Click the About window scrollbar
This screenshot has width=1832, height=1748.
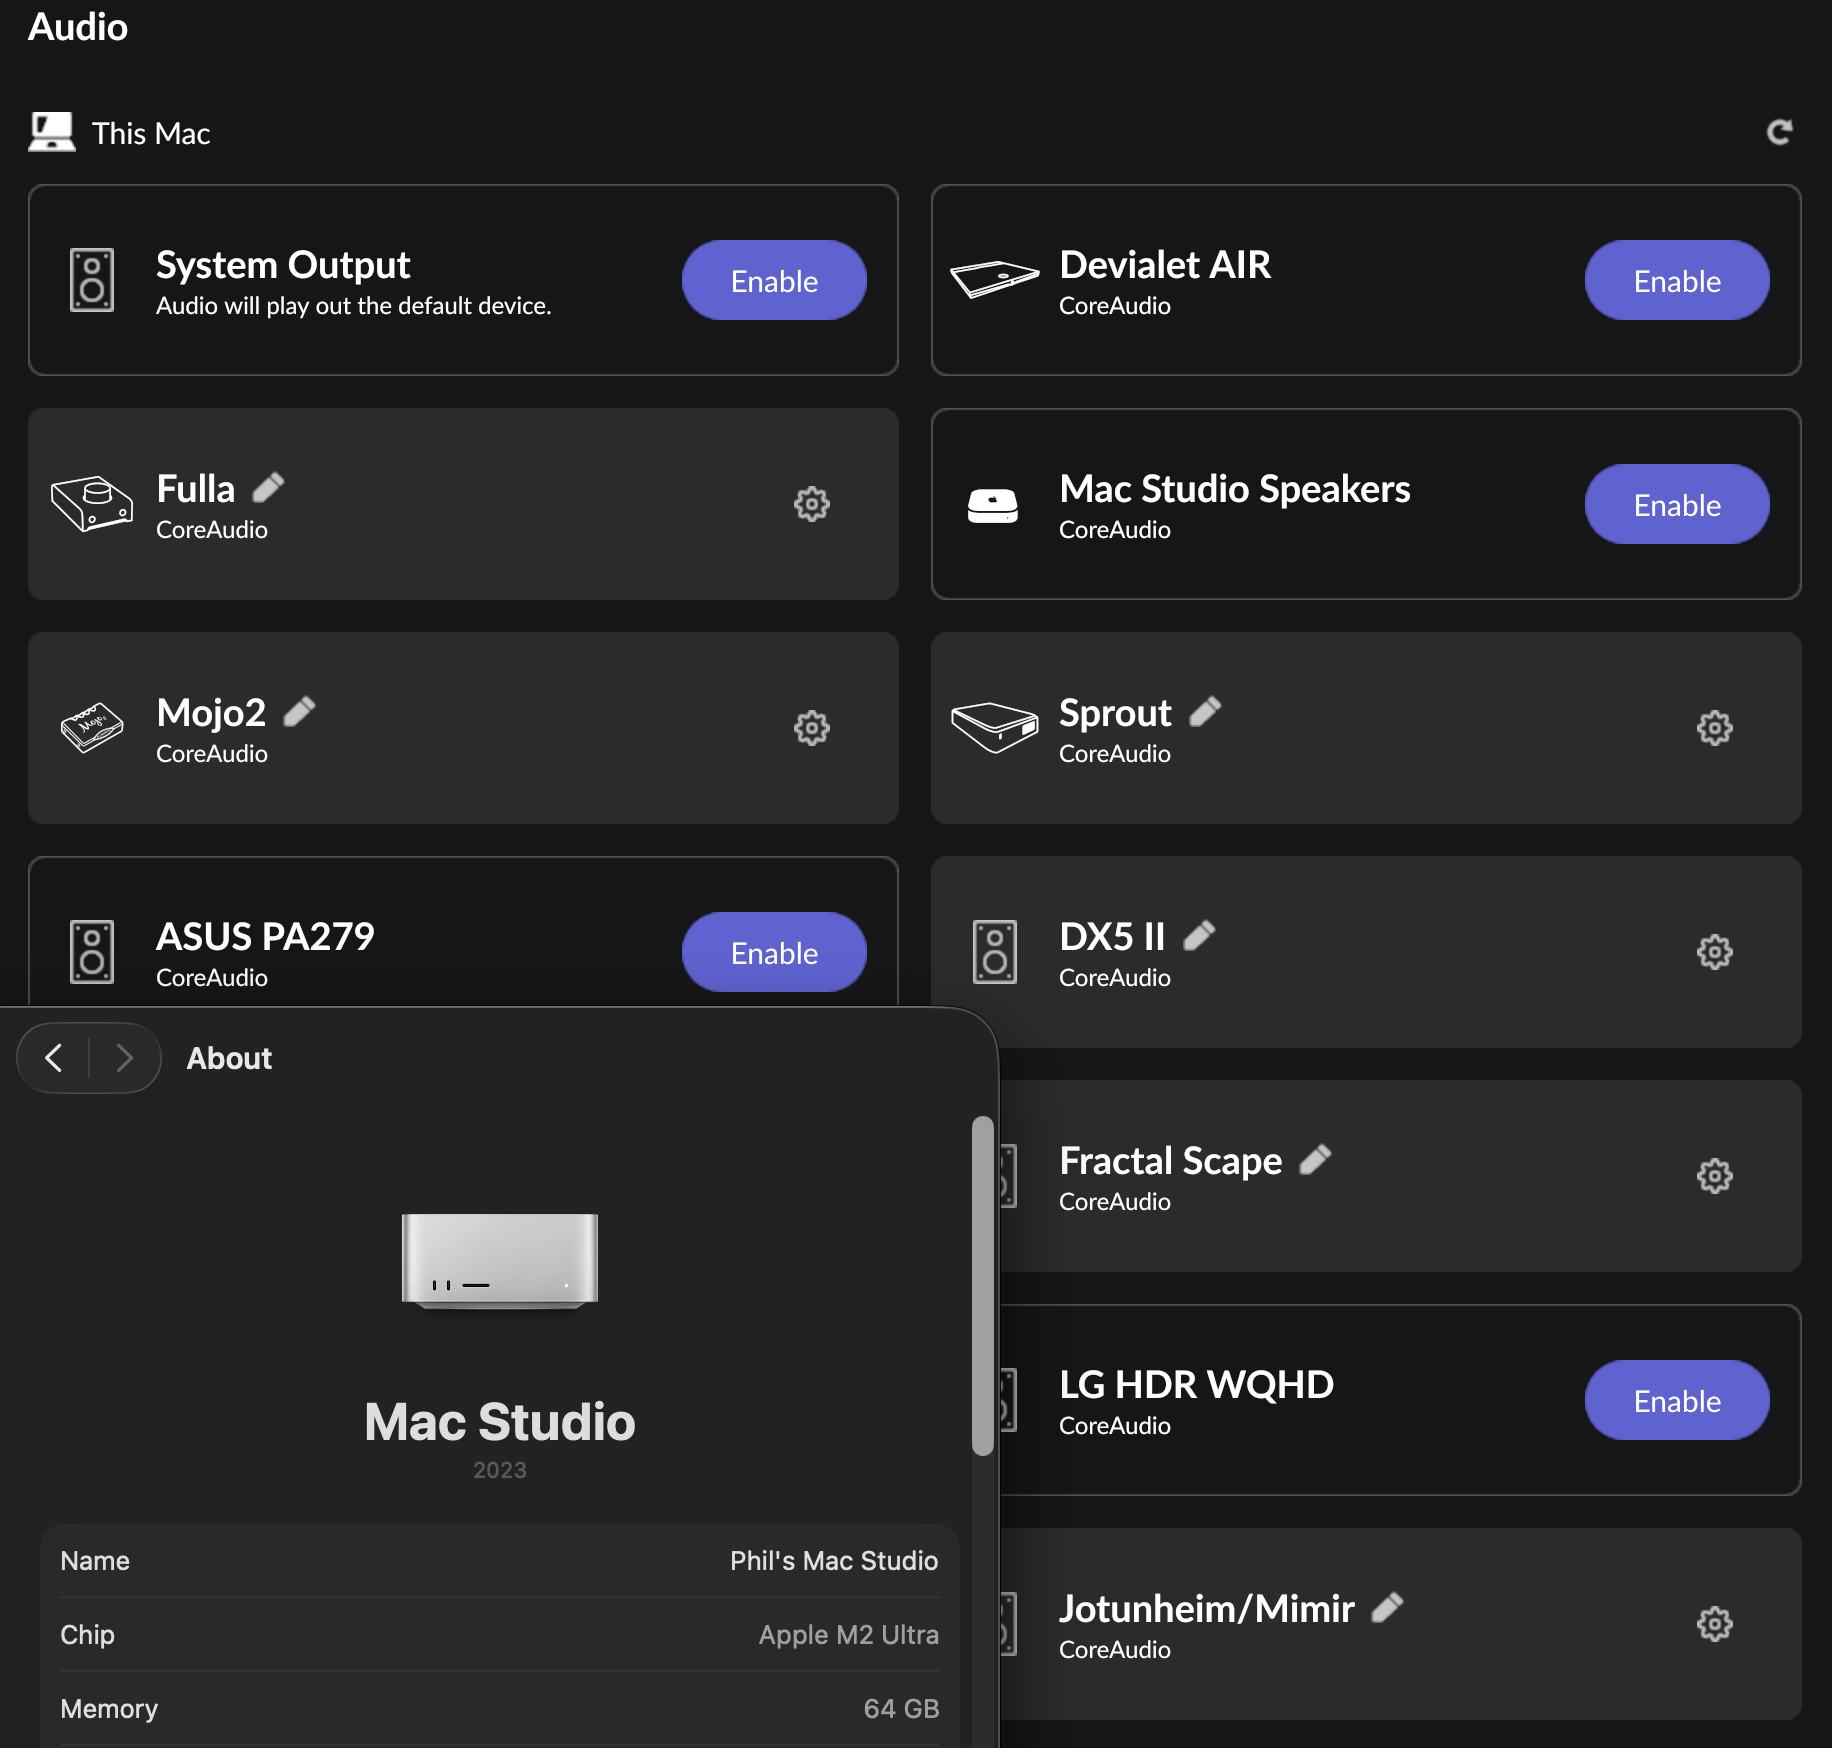[x=983, y=1286]
